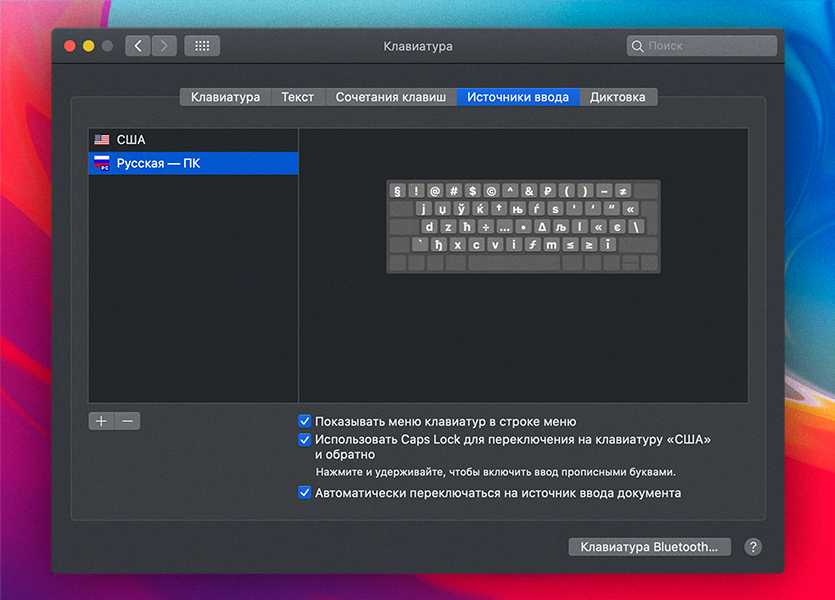The width and height of the screenshot is (835, 600).
Task: Toggle «Показывать меню клавиатур в строке меню»
Action: 305,422
